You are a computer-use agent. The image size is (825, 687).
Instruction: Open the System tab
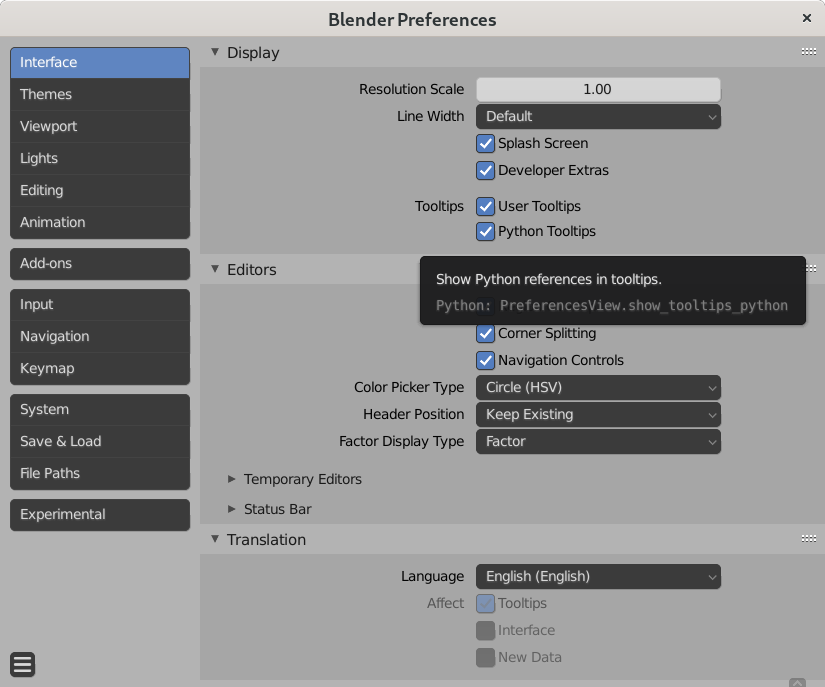(x=100, y=410)
